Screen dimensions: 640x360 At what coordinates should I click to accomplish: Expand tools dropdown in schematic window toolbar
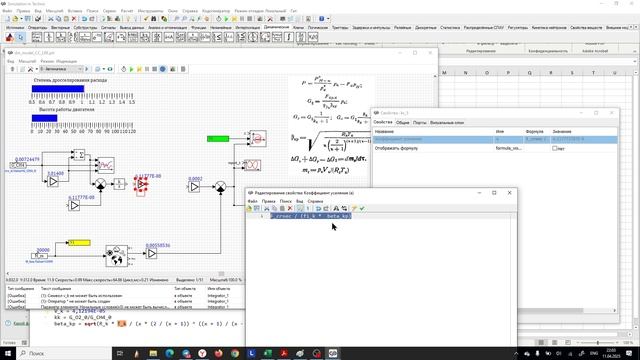pos(36,69)
